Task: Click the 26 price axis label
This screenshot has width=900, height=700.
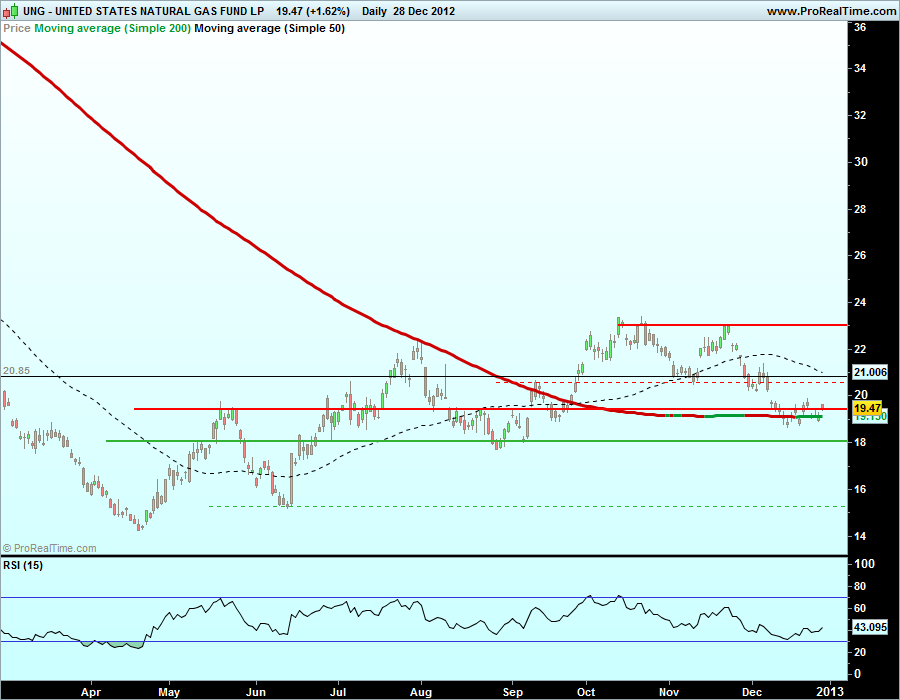Action: 860,255
